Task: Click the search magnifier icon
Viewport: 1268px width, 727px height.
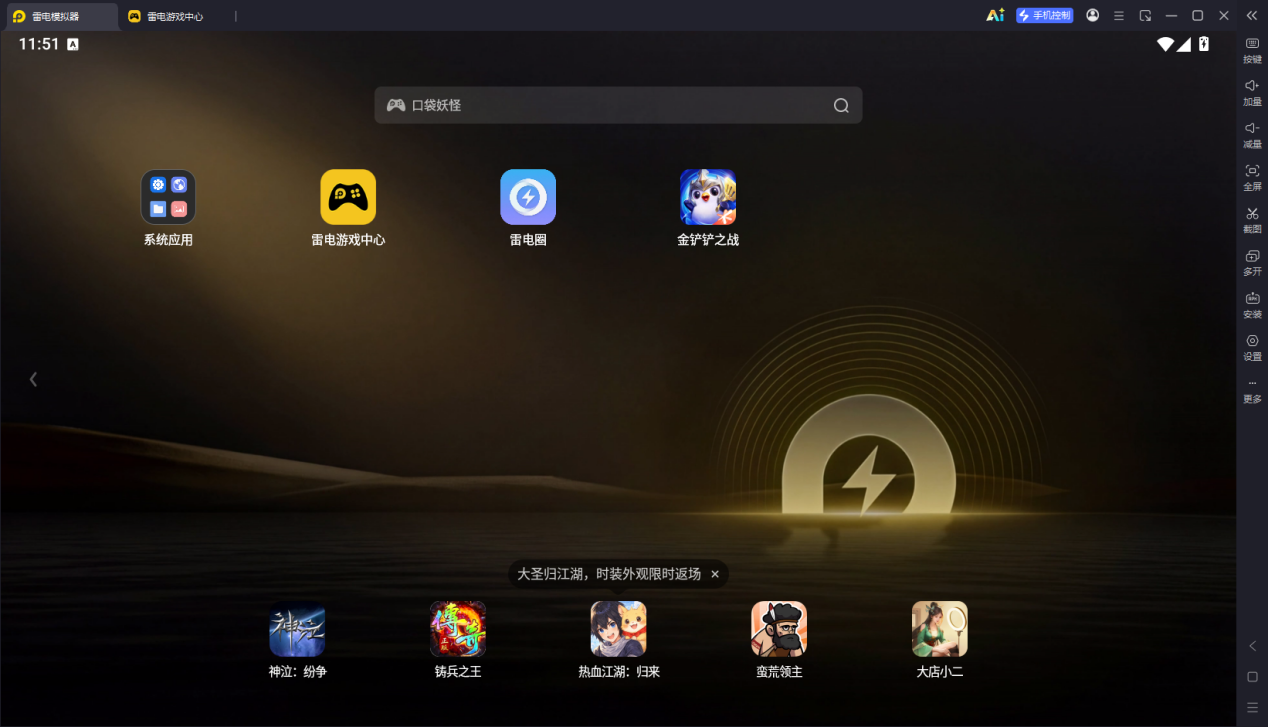Action: [x=841, y=105]
